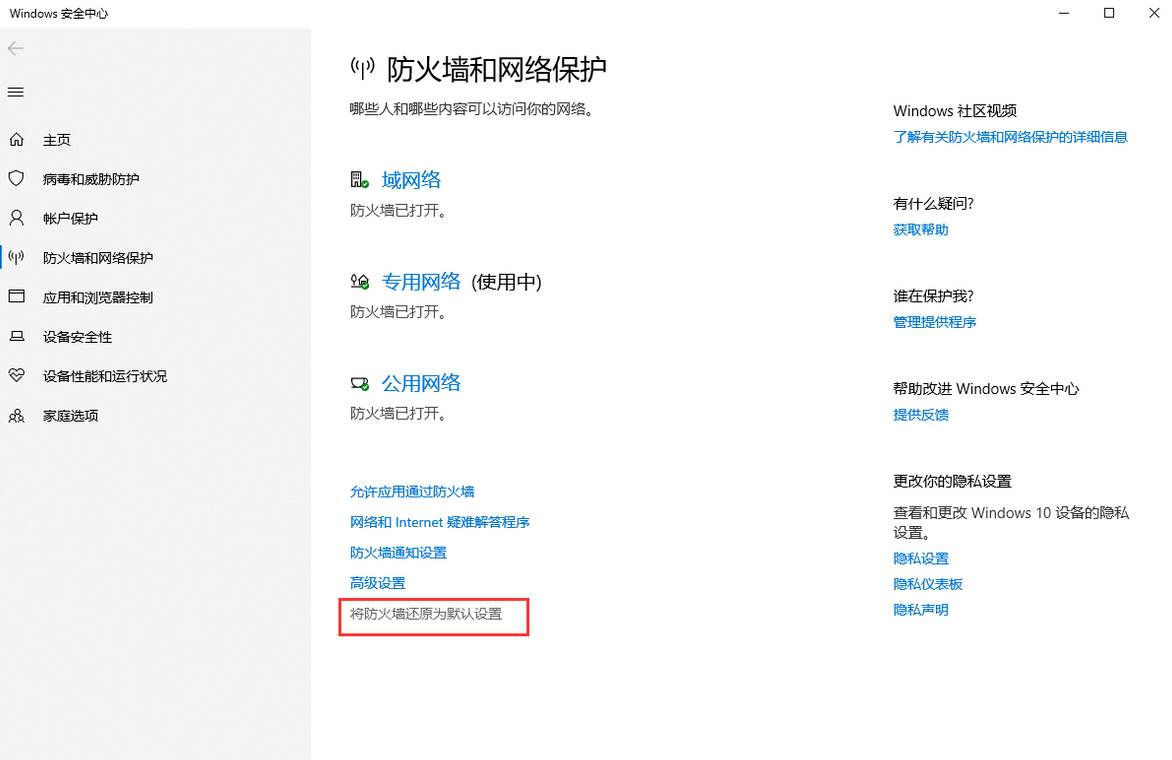Click the 有什么疑问? heading
The image size is (1172, 760).
coord(934,203)
